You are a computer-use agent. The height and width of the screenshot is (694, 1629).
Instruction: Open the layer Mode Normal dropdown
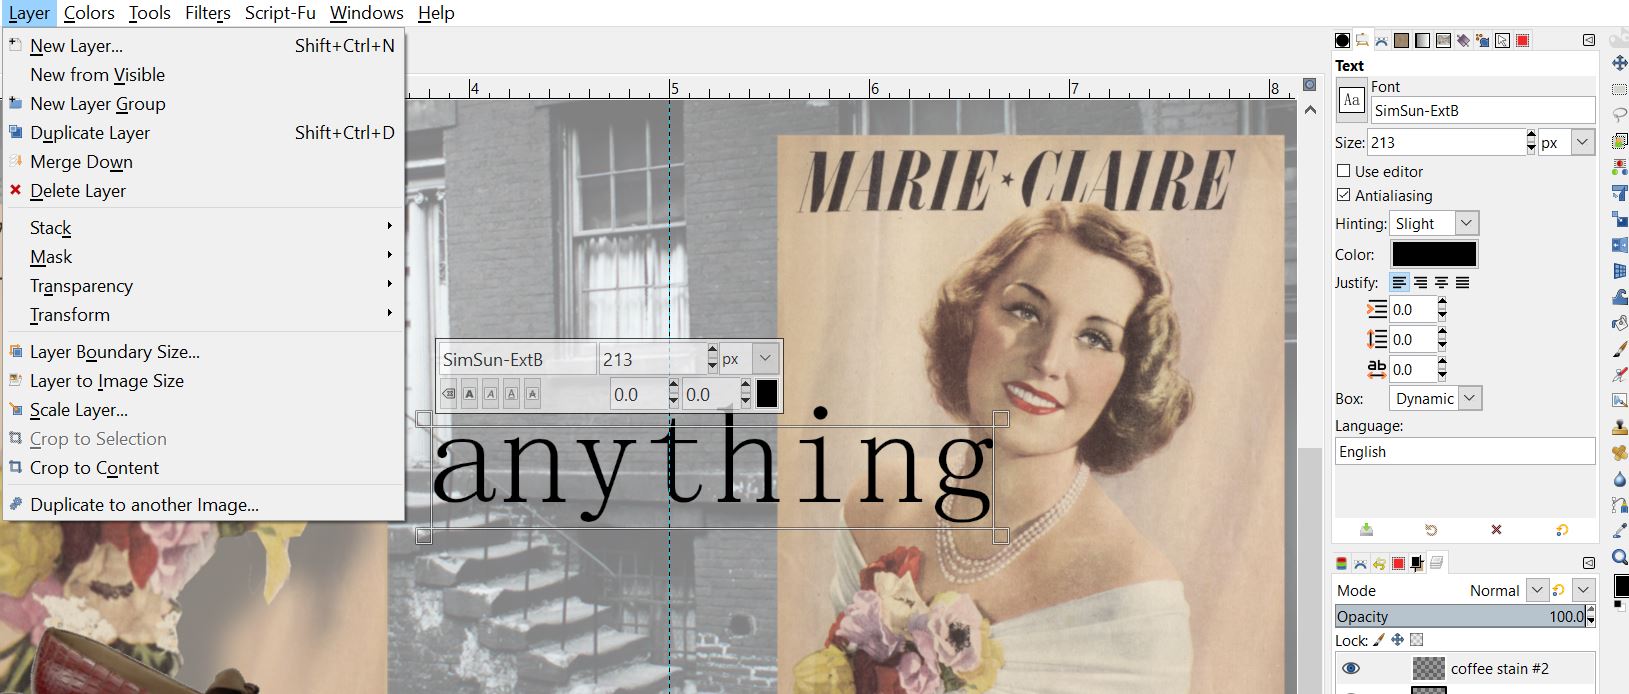1536,590
